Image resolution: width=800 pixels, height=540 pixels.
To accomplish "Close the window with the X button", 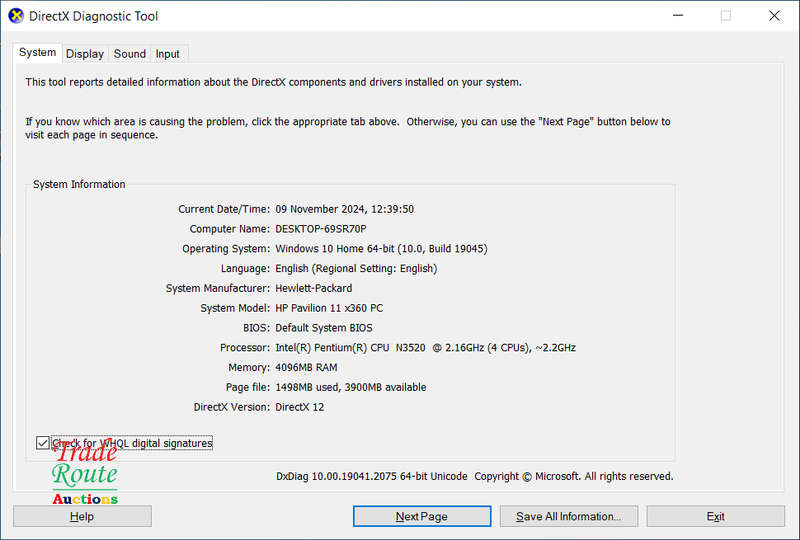I will [x=774, y=16].
